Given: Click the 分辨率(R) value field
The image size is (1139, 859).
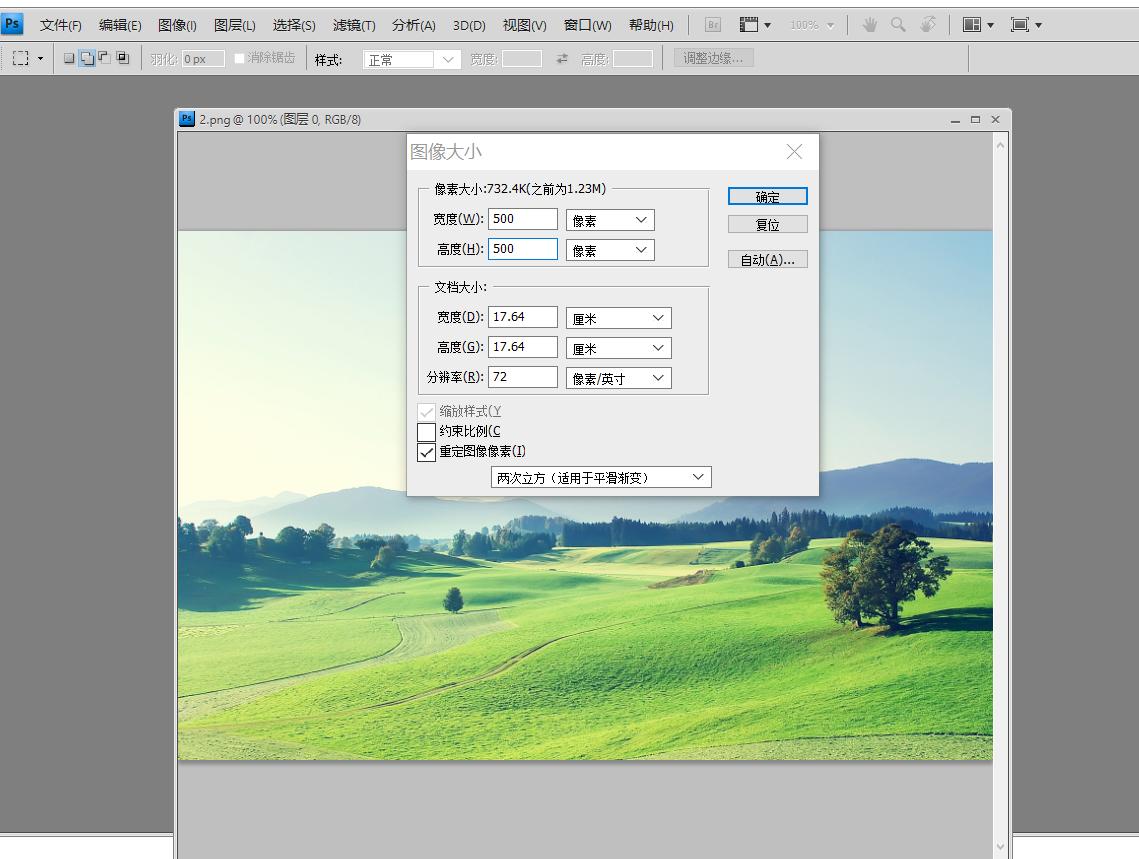Looking at the screenshot, I should pyautogui.click(x=522, y=377).
